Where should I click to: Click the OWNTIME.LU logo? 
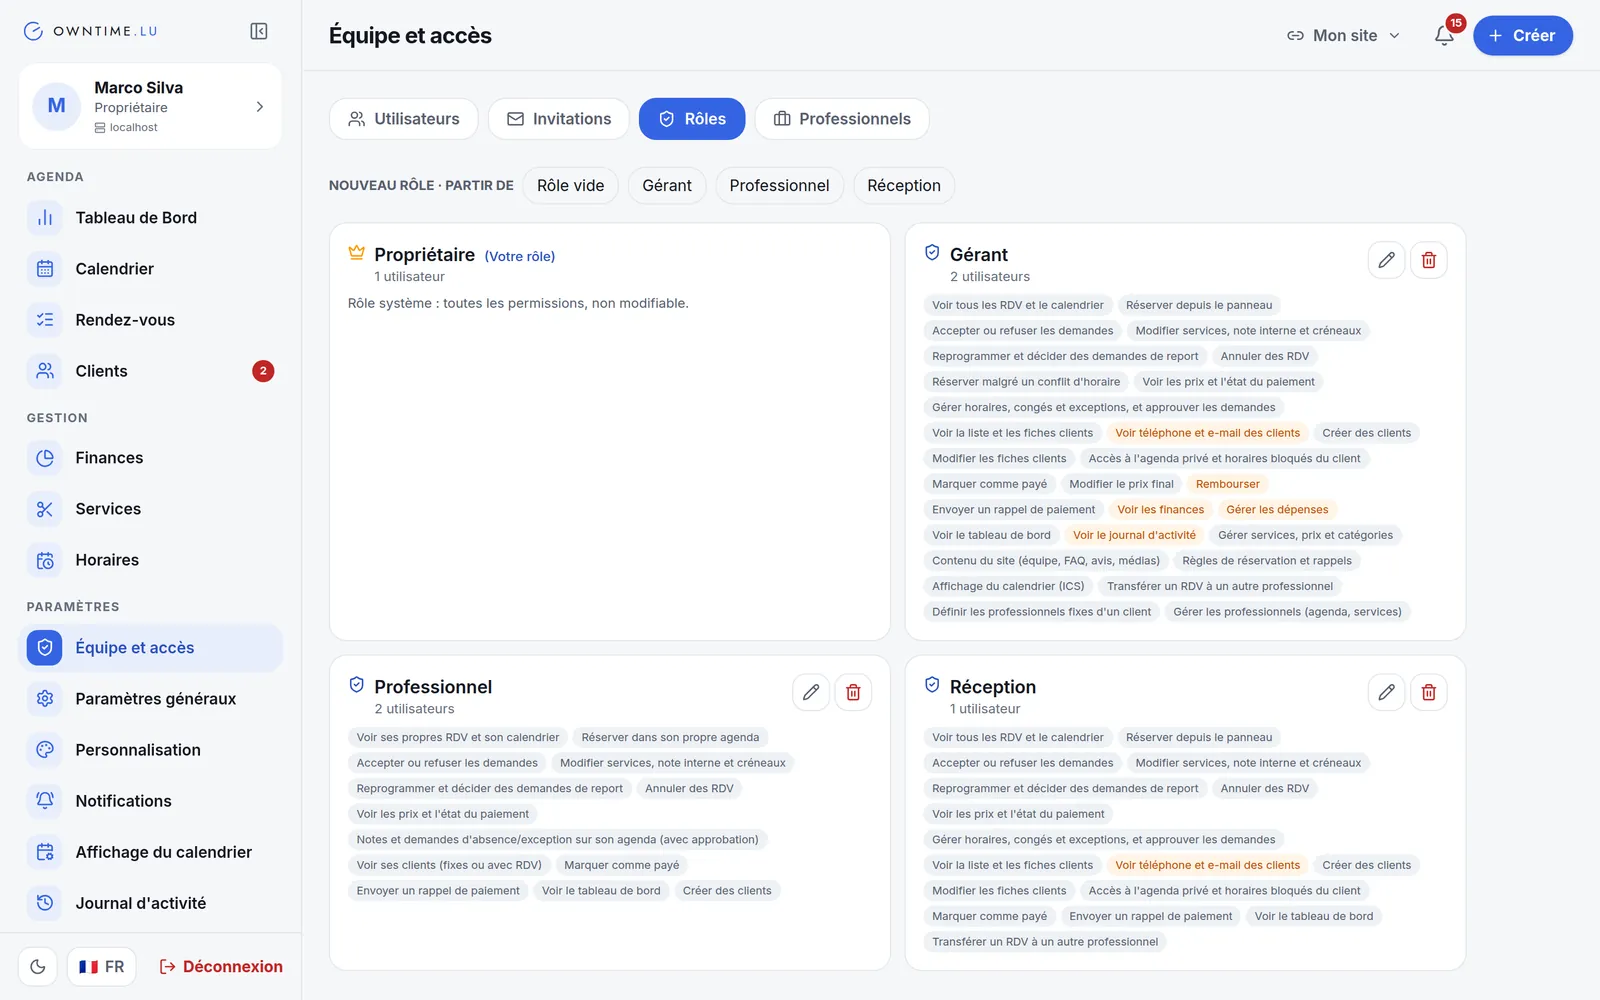[90, 31]
